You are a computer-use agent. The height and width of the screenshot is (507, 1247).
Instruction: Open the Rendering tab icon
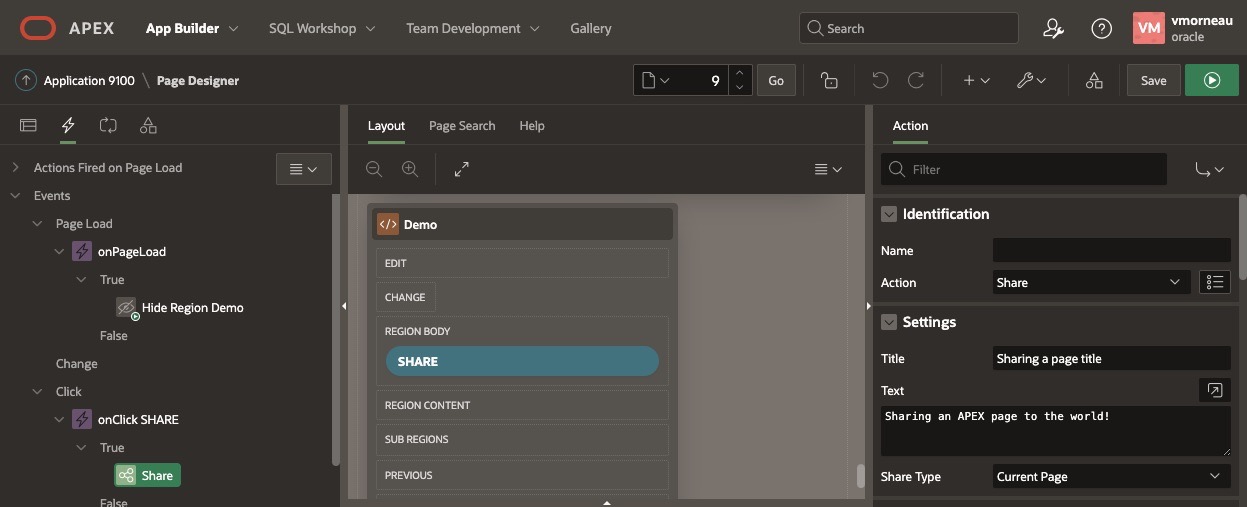[x=28, y=126]
